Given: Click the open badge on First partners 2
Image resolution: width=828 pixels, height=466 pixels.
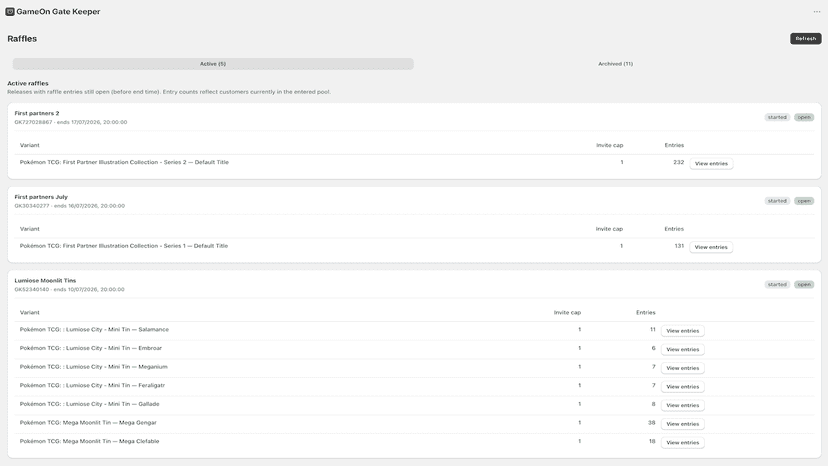Looking at the screenshot, I should (x=804, y=117).
